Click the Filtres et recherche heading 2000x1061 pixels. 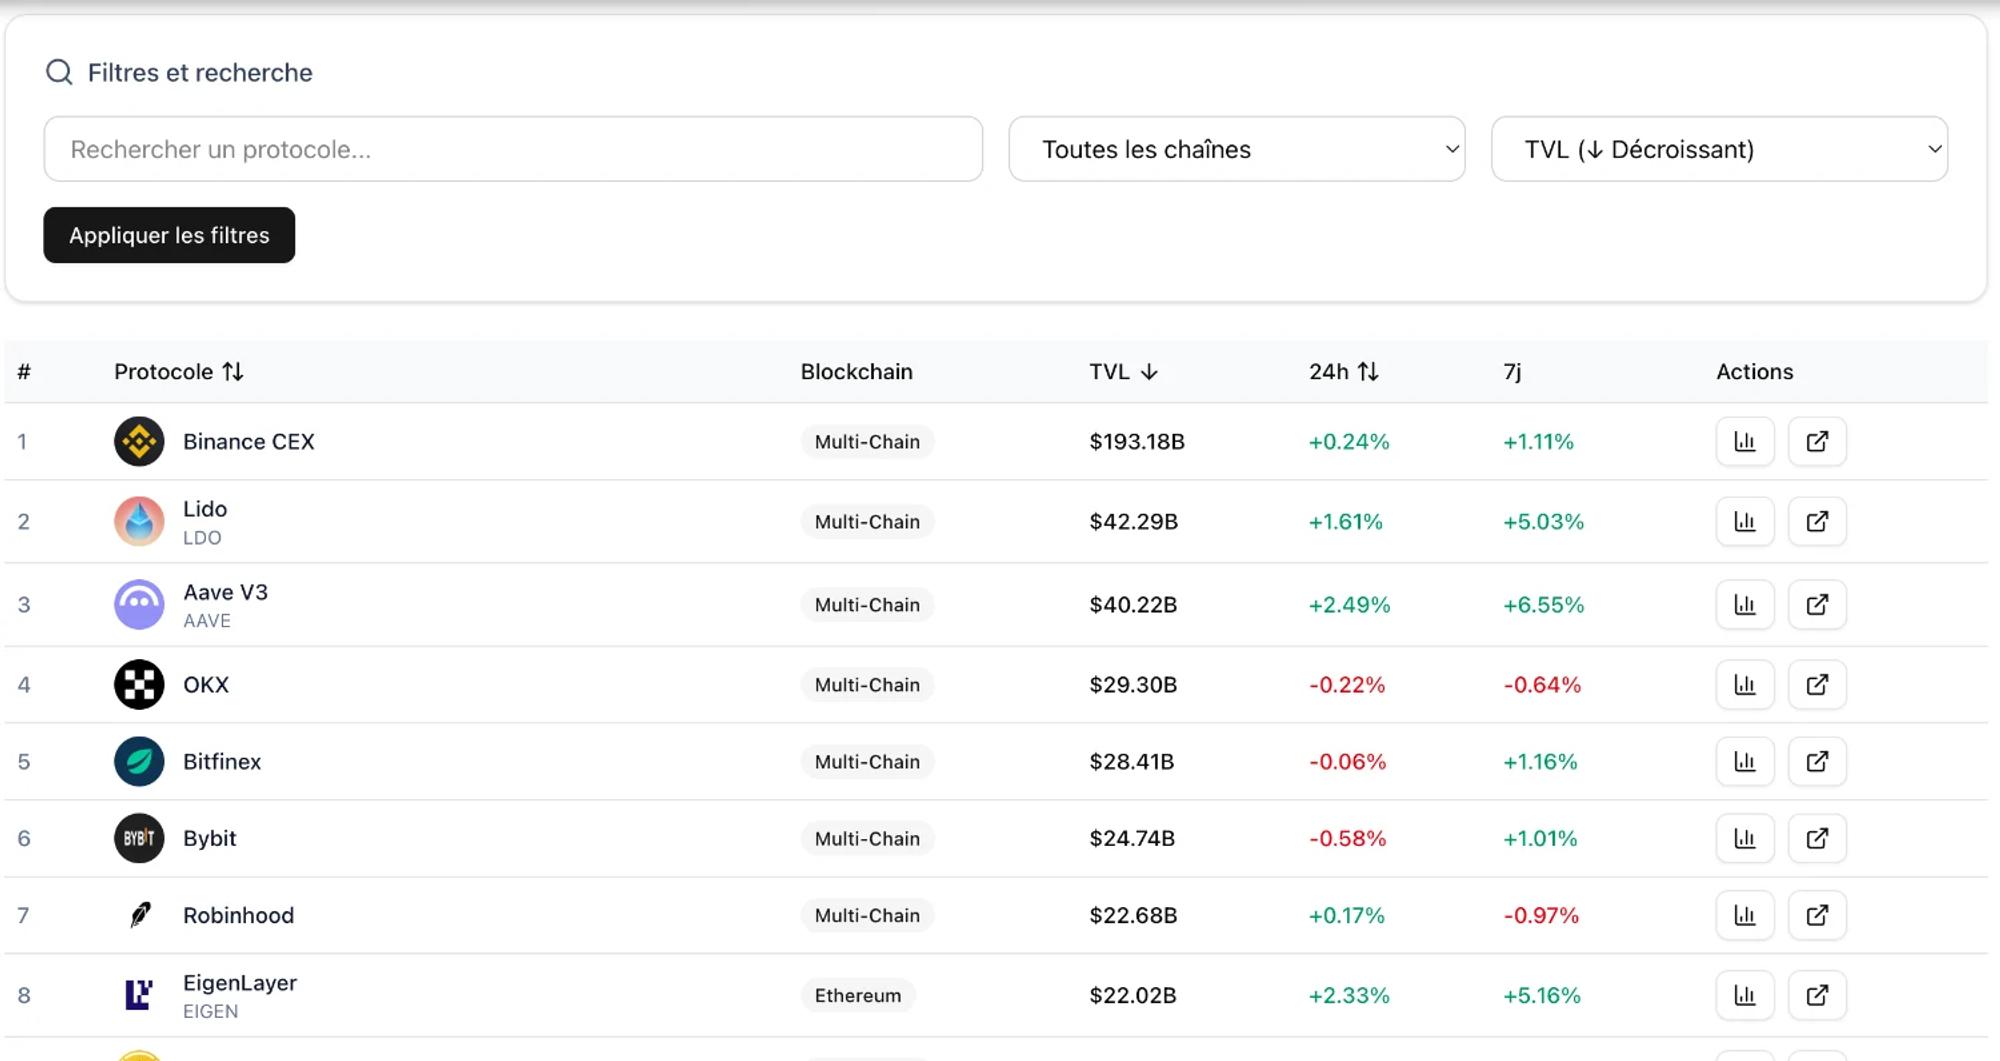point(200,72)
